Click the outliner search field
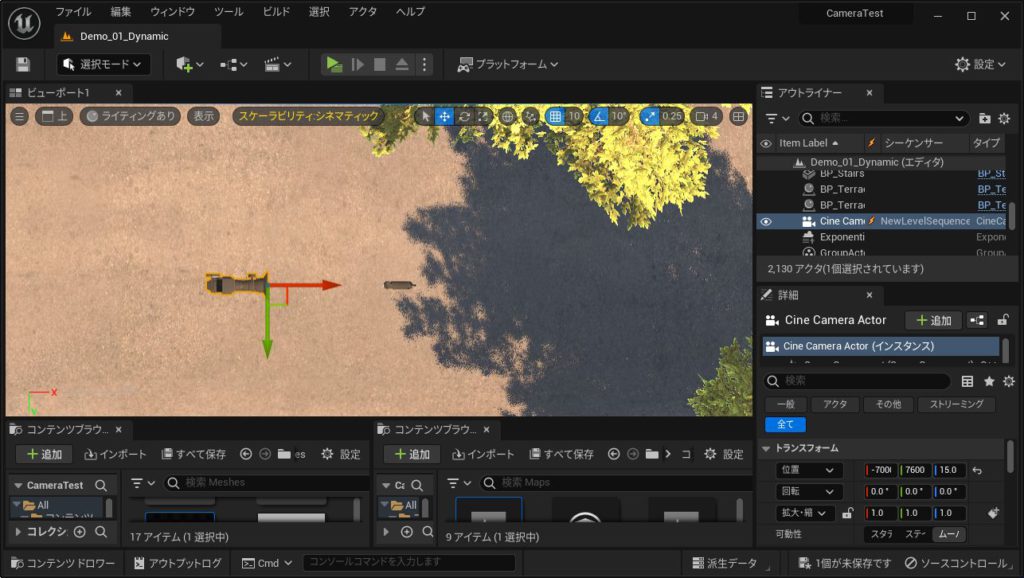Image resolution: width=1024 pixels, height=578 pixels. click(x=883, y=118)
